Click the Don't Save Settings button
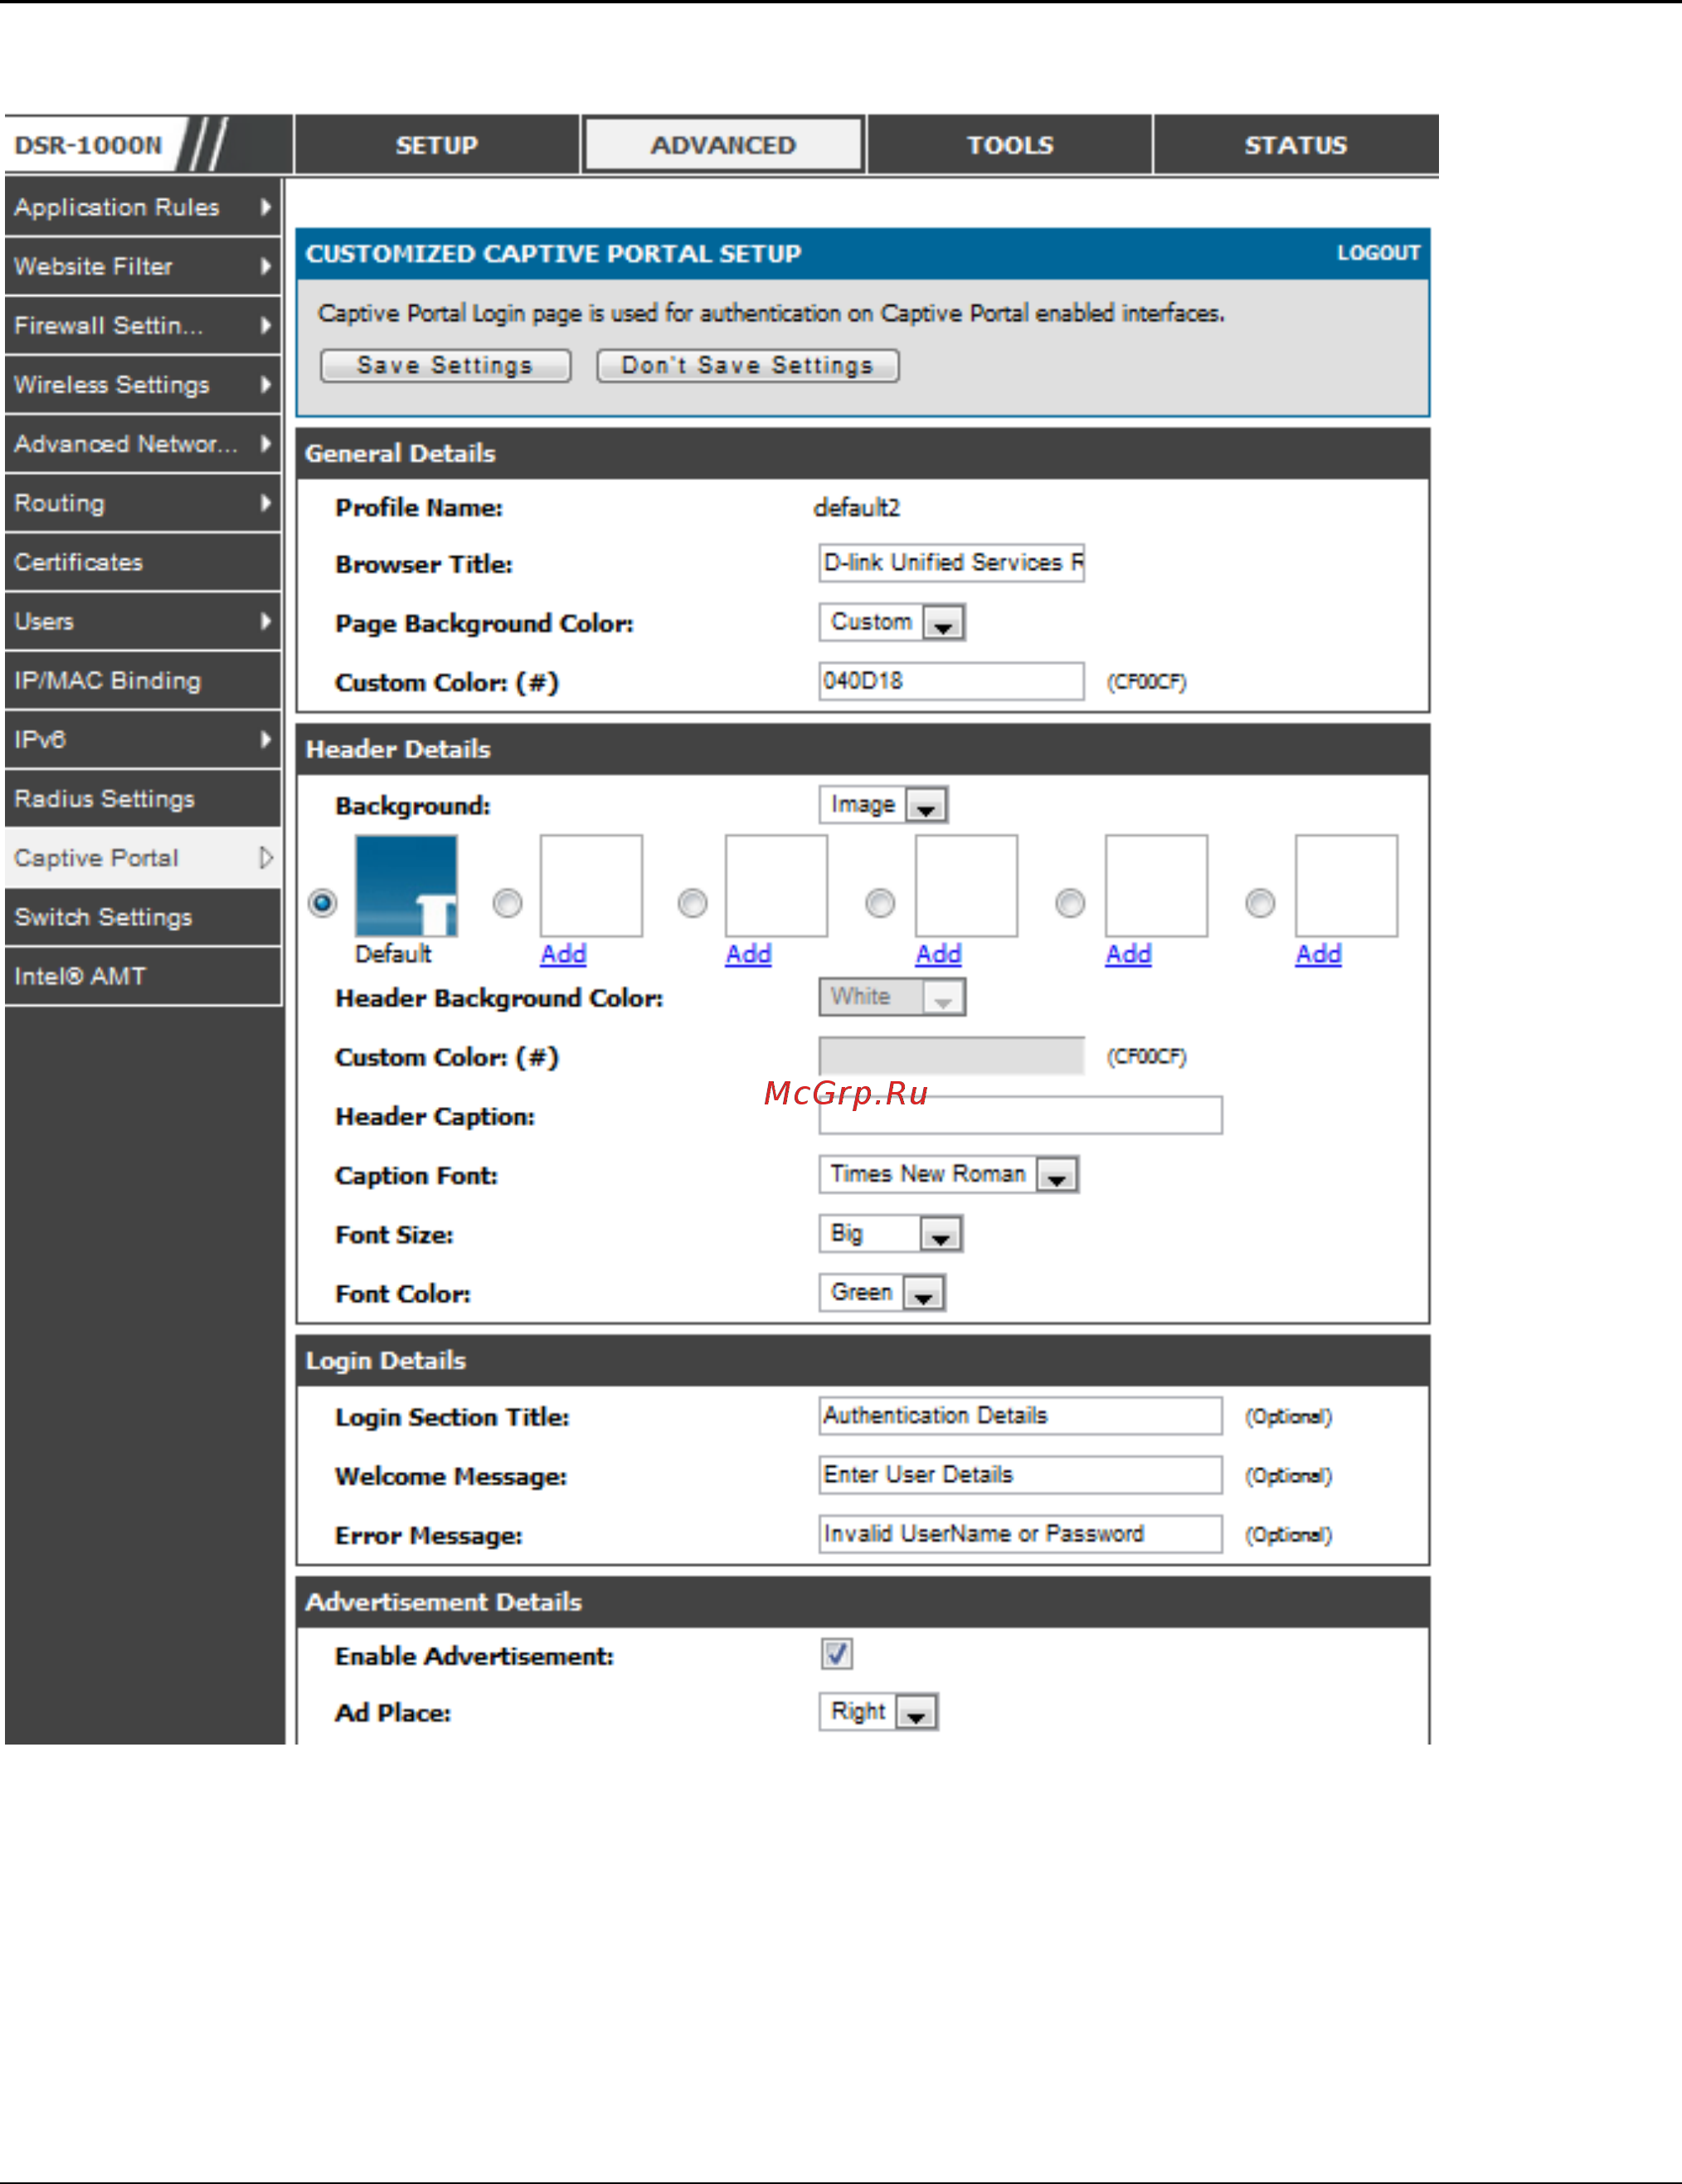1682x2184 pixels. pyautogui.click(x=747, y=365)
